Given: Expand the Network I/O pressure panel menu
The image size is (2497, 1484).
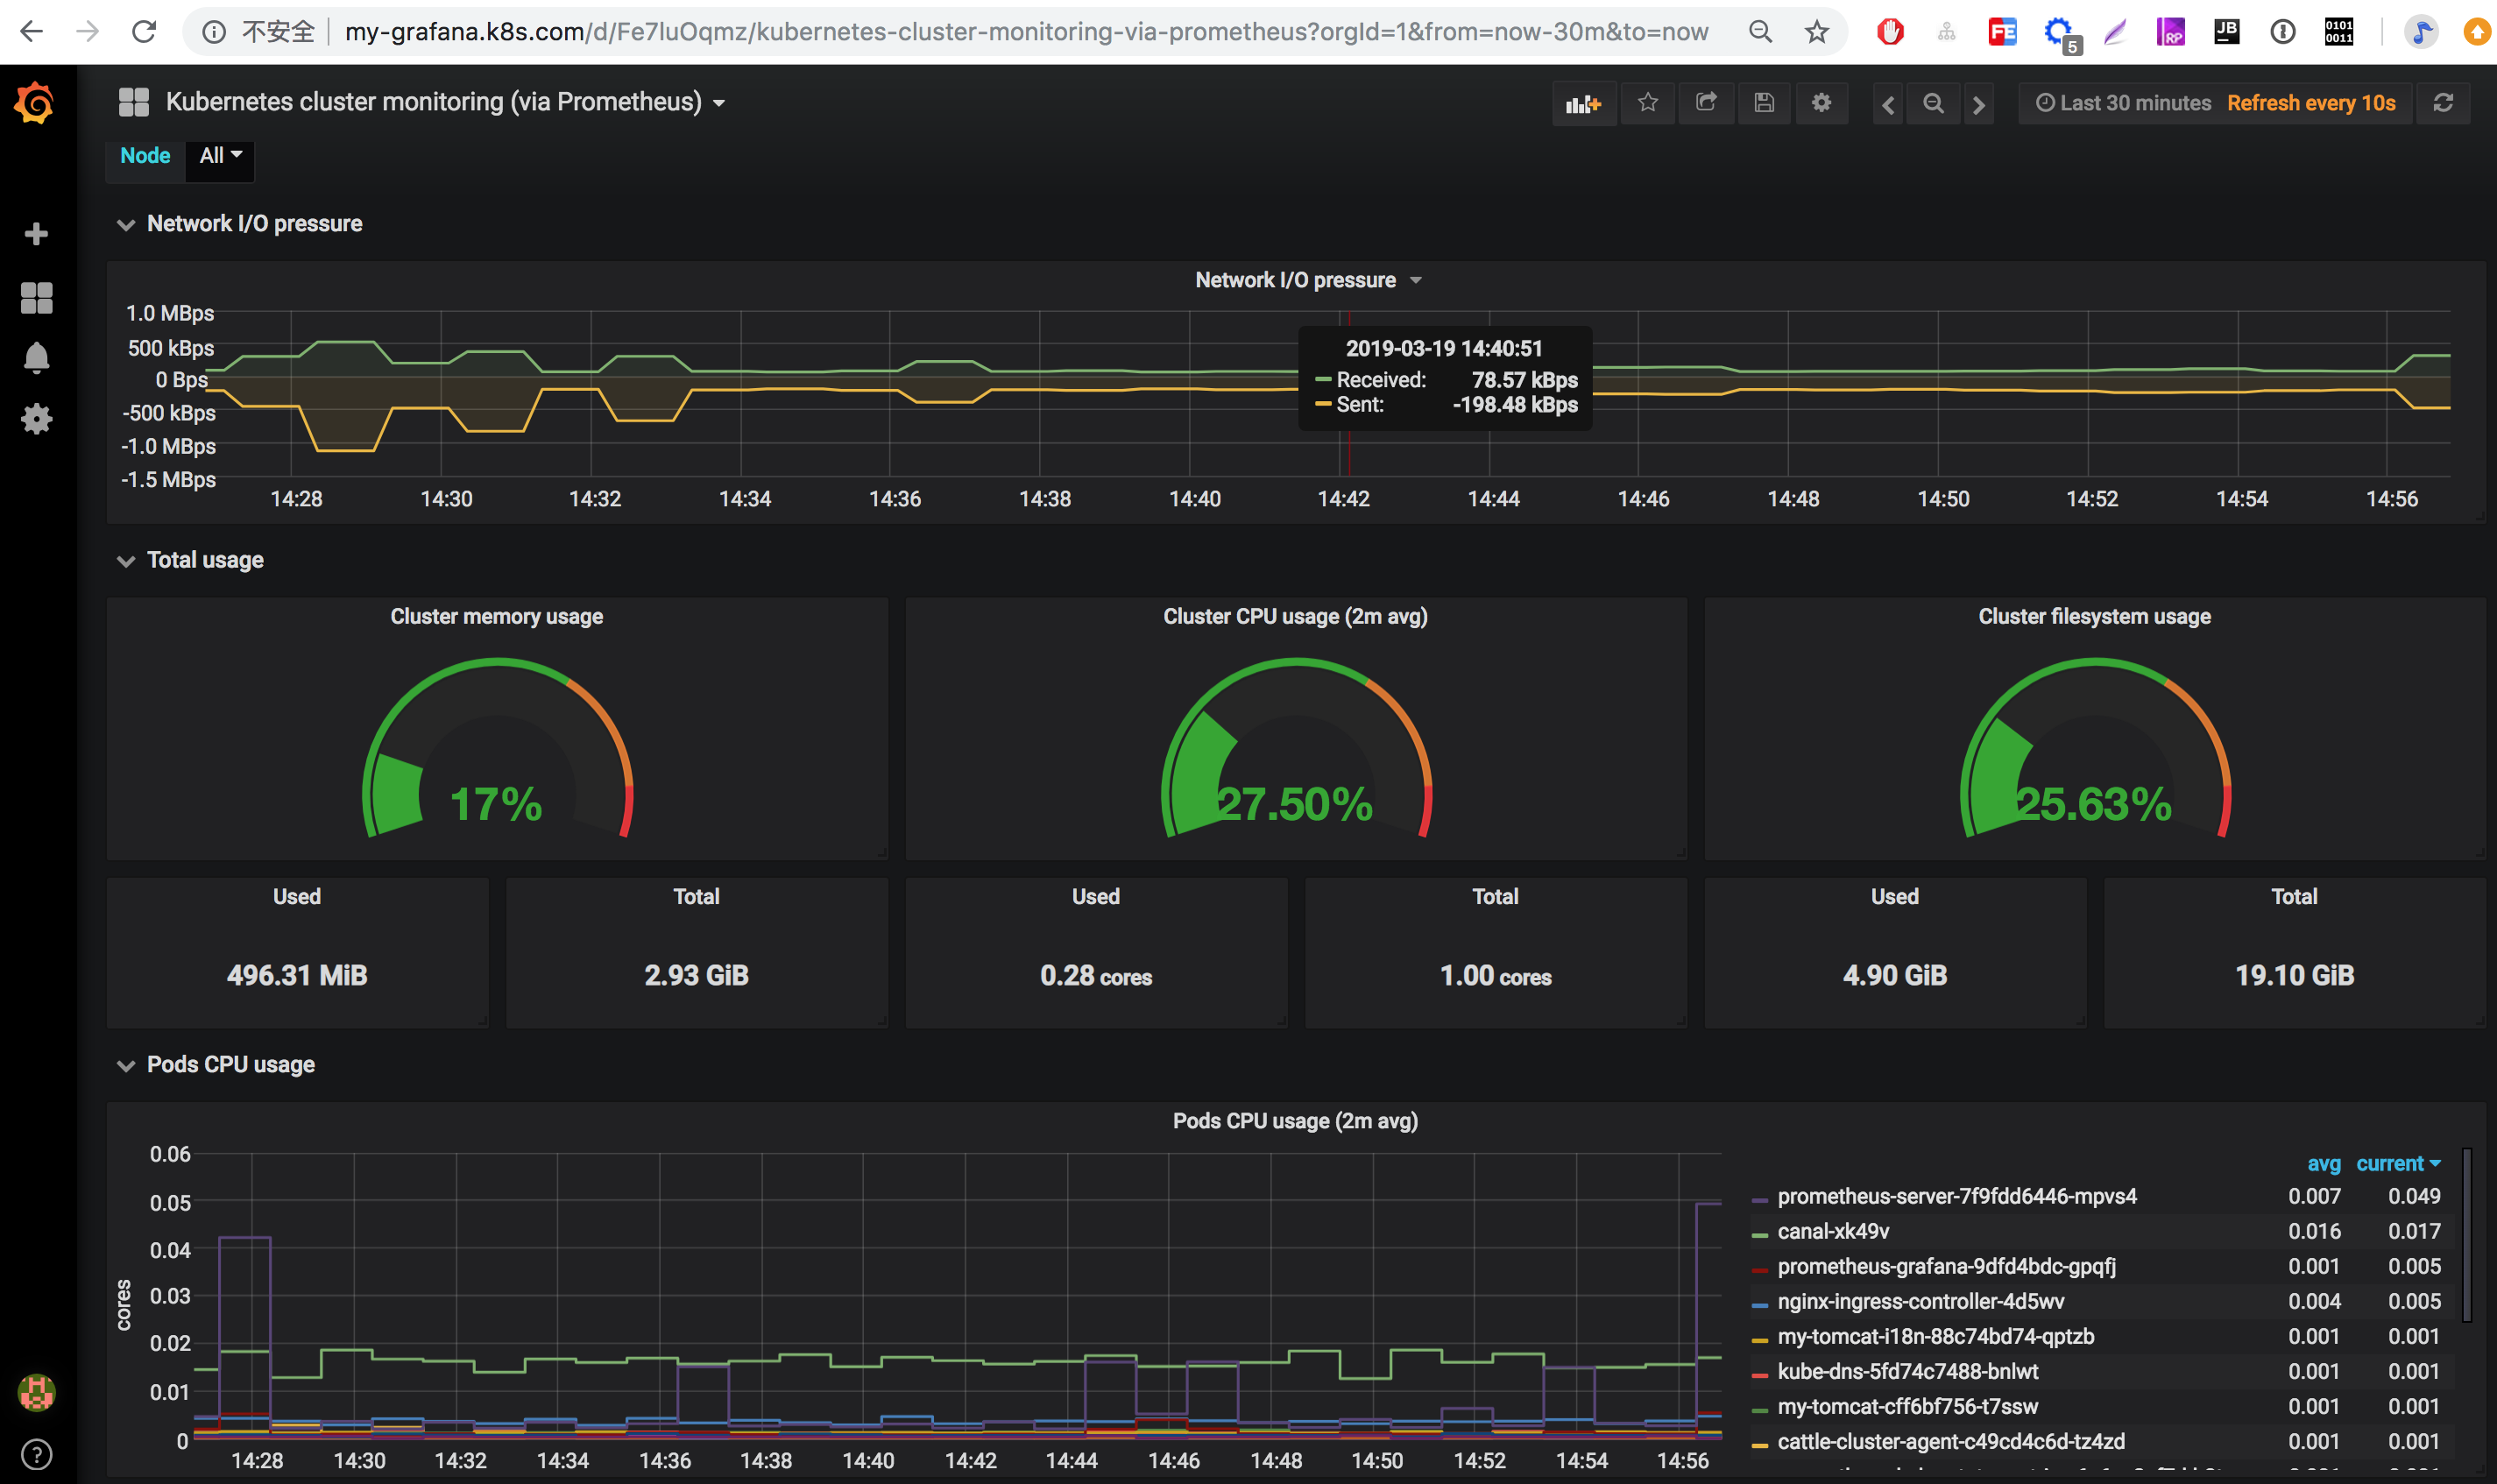Looking at the screenshot, I should [x=1412, y=279].
